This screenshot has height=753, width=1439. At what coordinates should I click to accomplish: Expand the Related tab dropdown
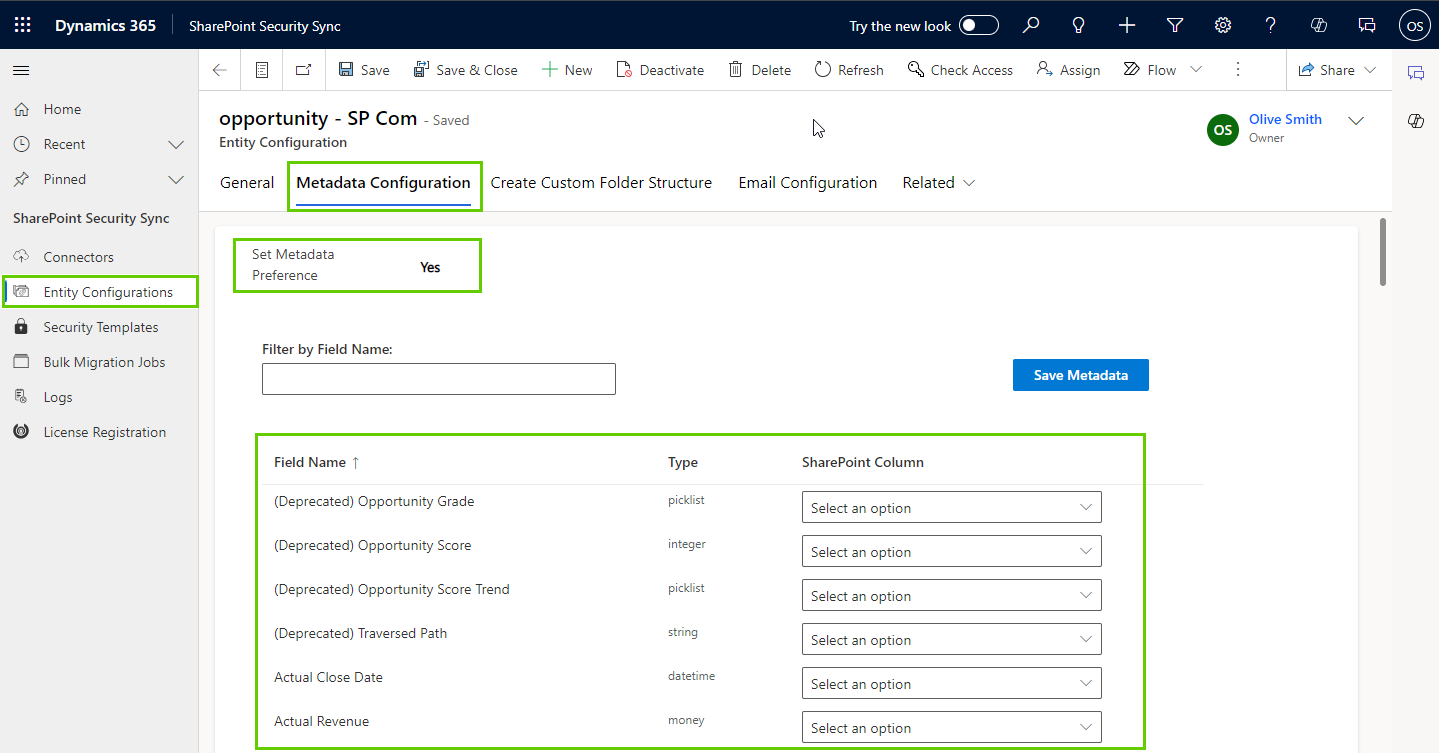click(x=939, y=183)
